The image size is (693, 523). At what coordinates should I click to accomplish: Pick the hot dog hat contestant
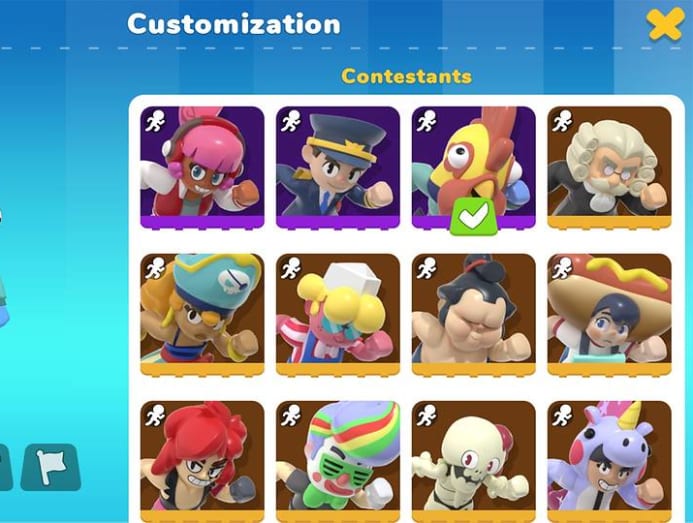(609, 314)
